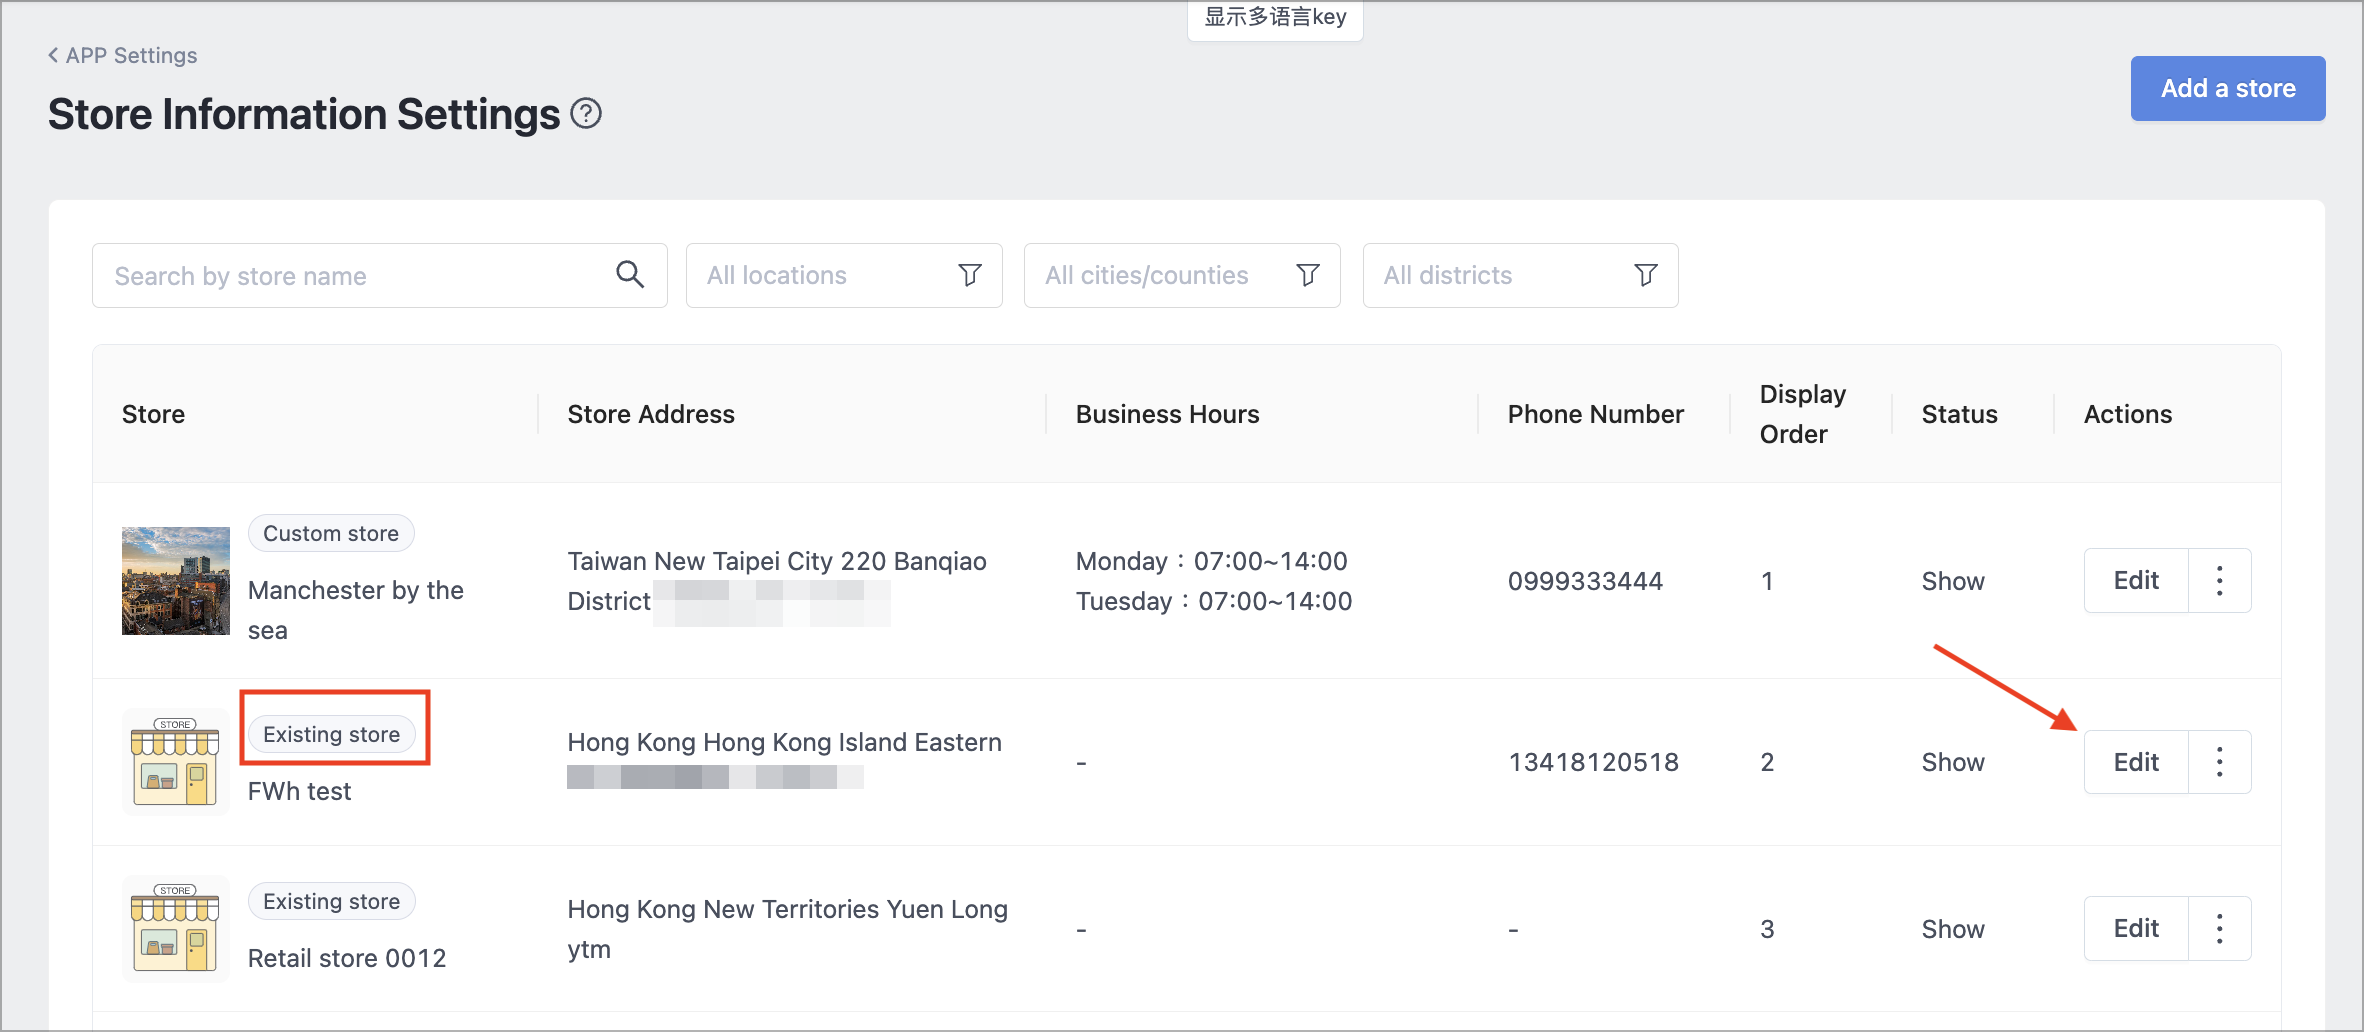Click the Show status of Manchester by the sea

tap(1953, 581)
